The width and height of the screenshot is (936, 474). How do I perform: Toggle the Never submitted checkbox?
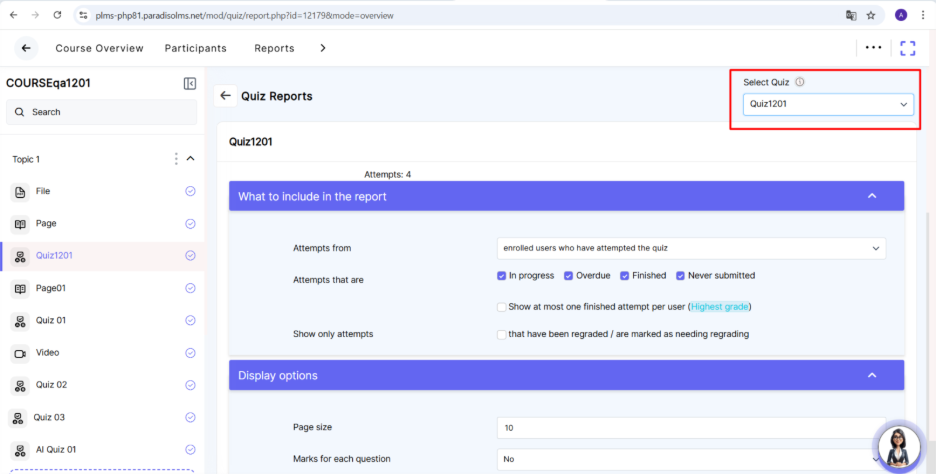tap(680, 276)
